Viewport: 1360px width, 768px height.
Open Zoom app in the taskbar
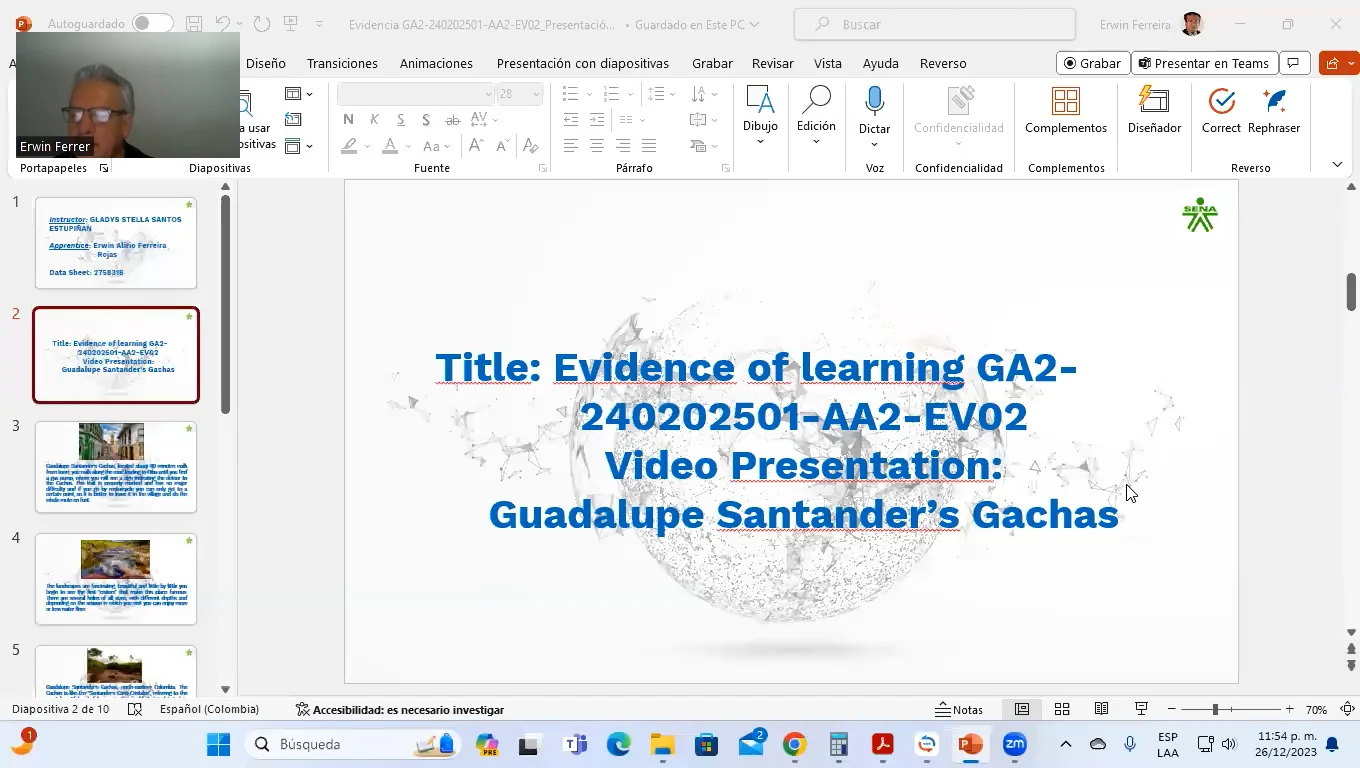[1014, 744]
